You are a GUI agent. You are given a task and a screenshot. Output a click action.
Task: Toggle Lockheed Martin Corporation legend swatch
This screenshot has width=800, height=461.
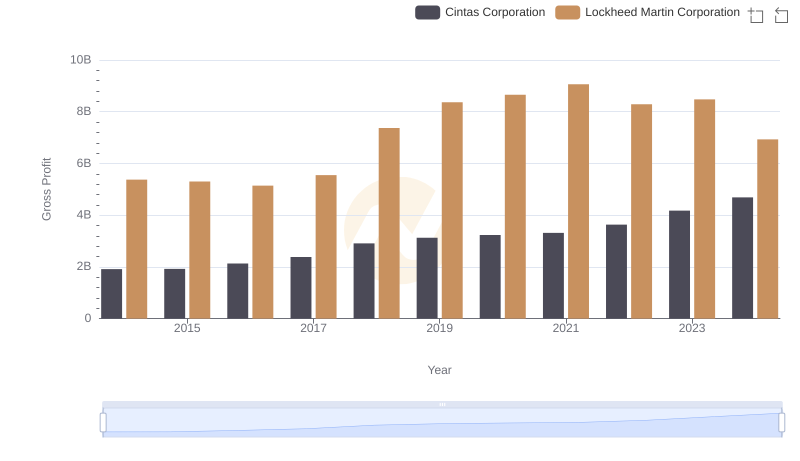(x=567, y=12)
